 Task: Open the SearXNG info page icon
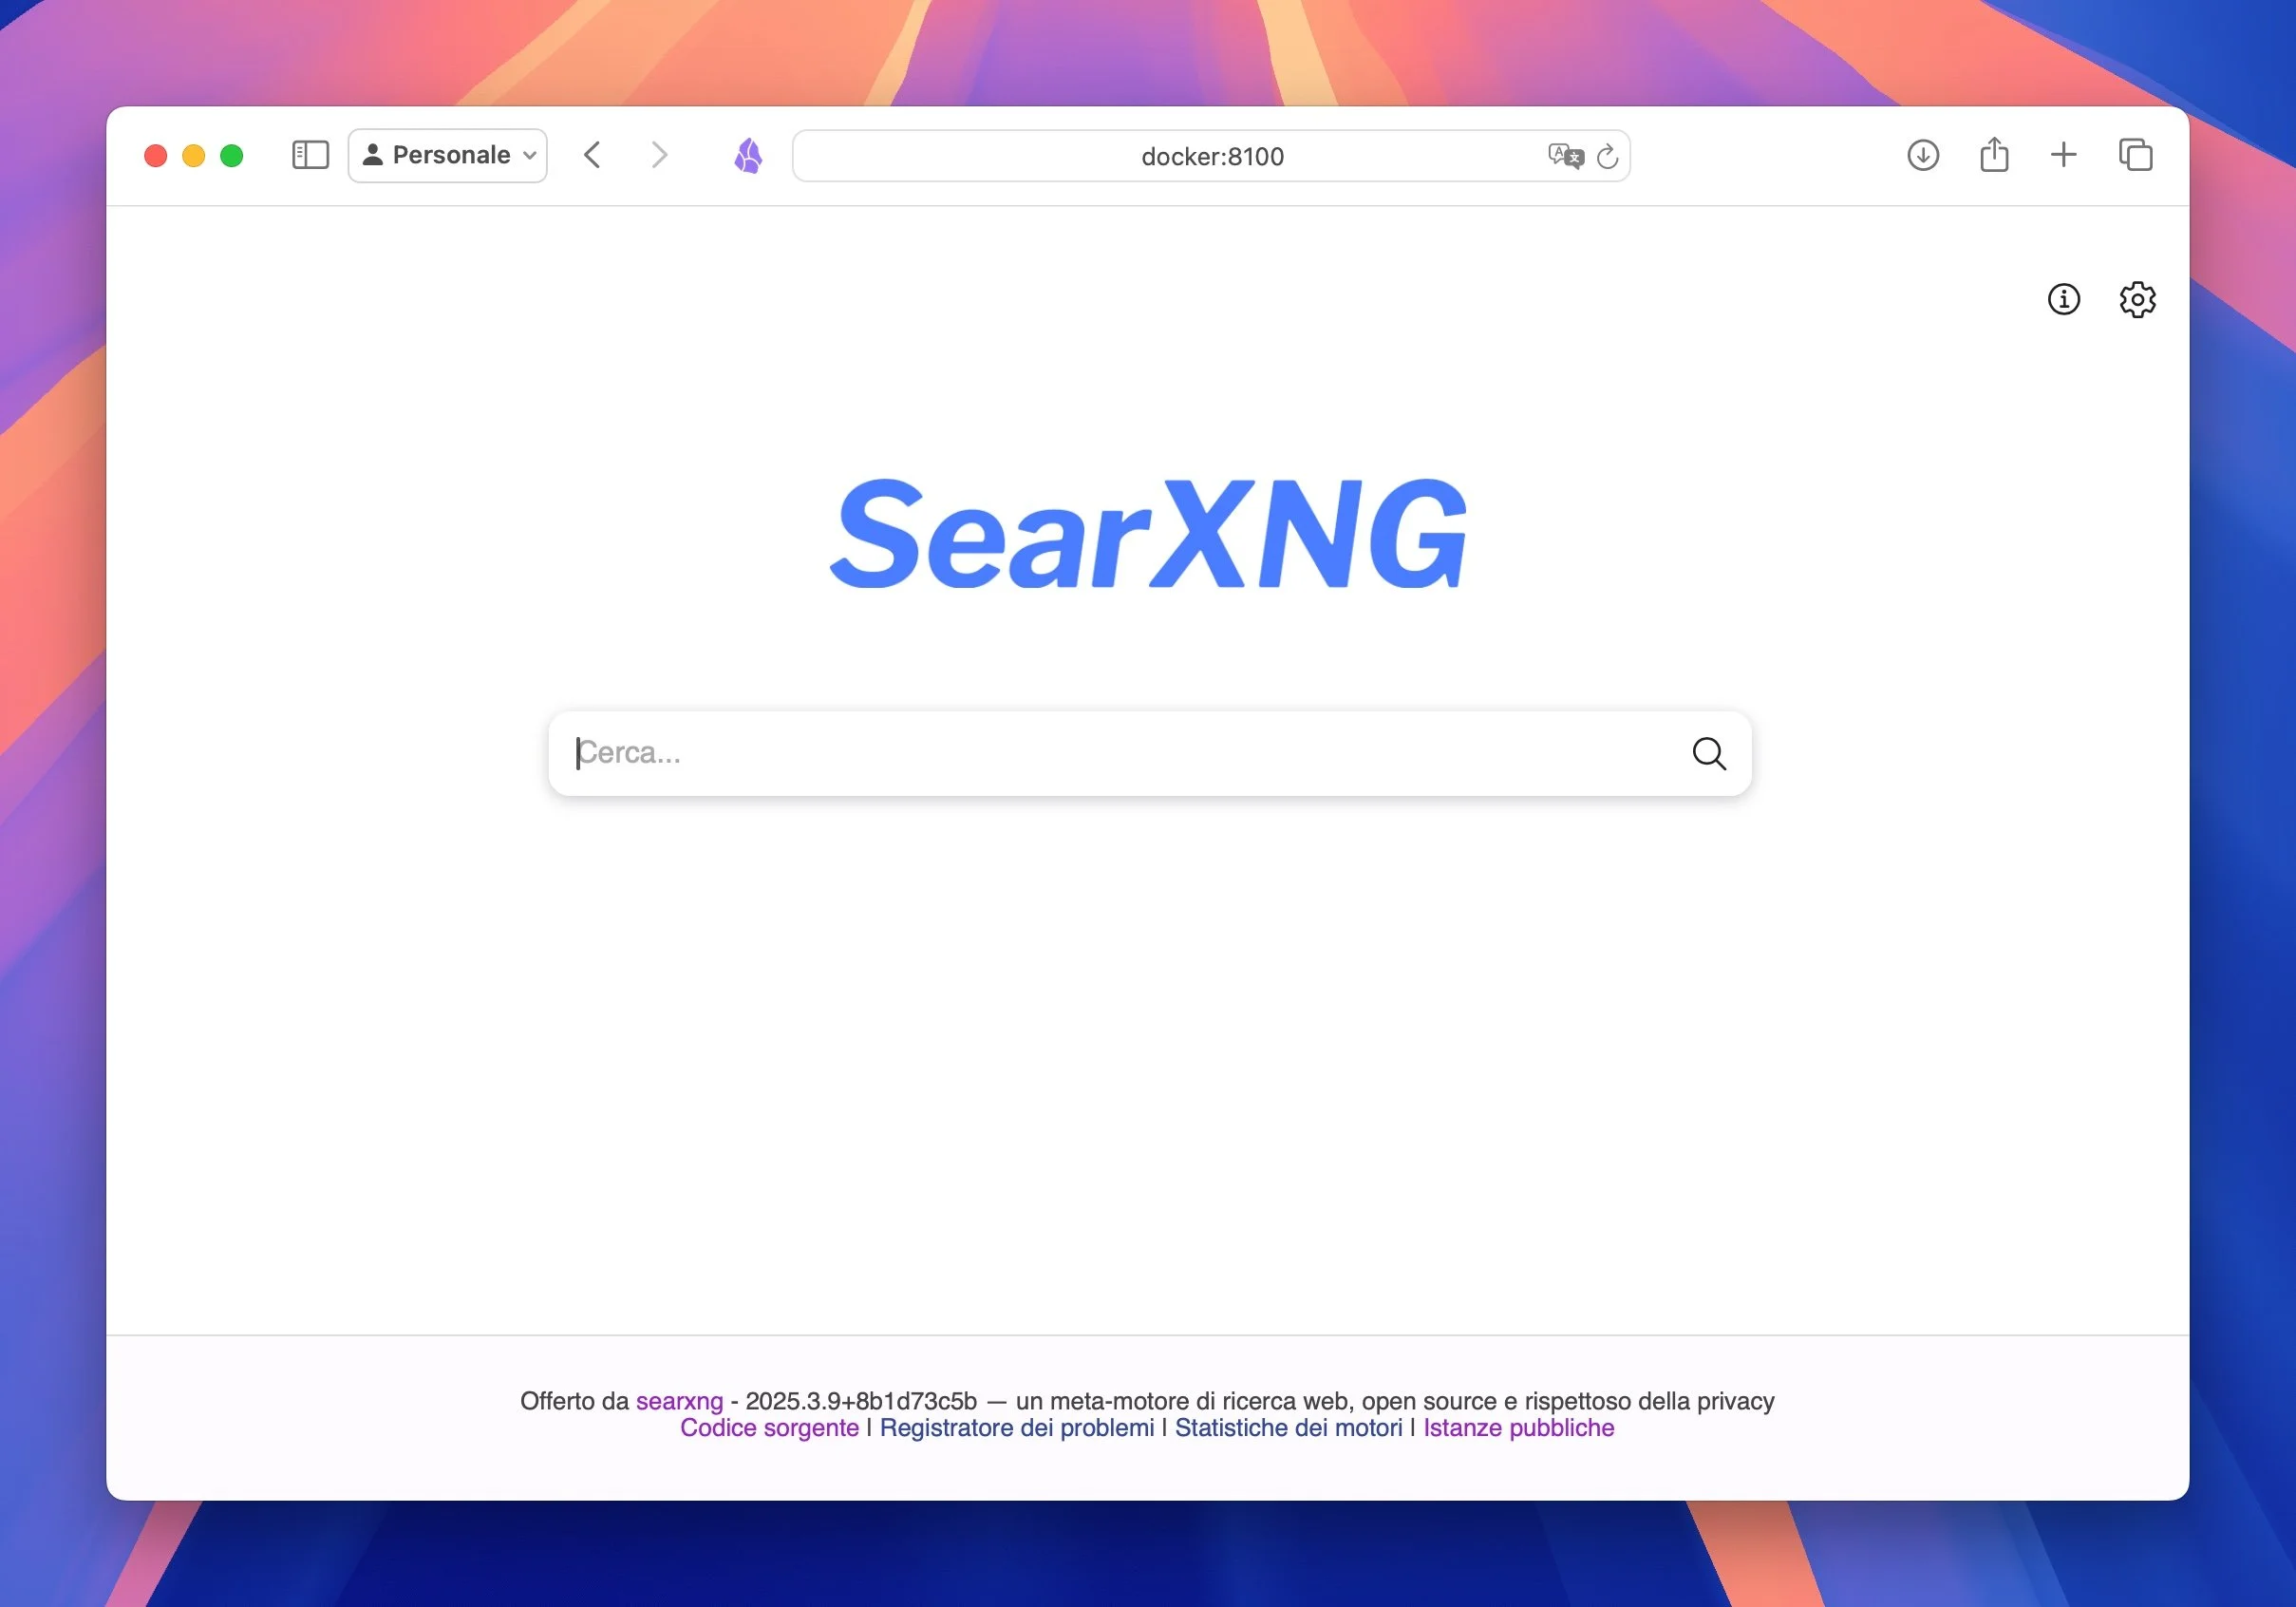tap(2063, 299)
